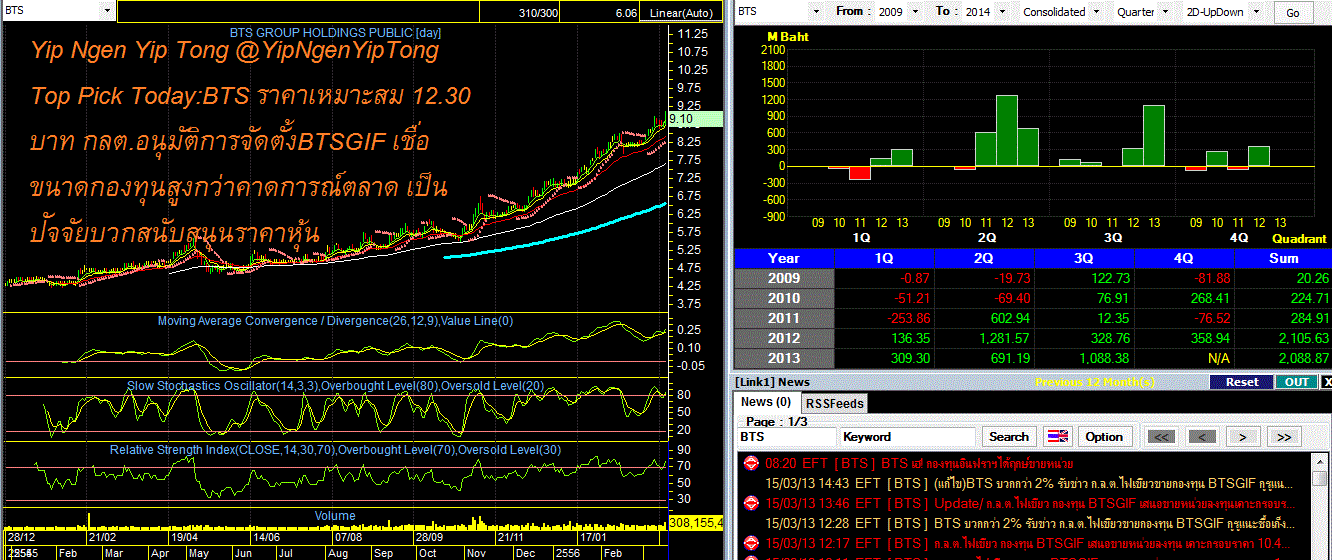Click the Thai/English language flag icon

coord(1058,437)
